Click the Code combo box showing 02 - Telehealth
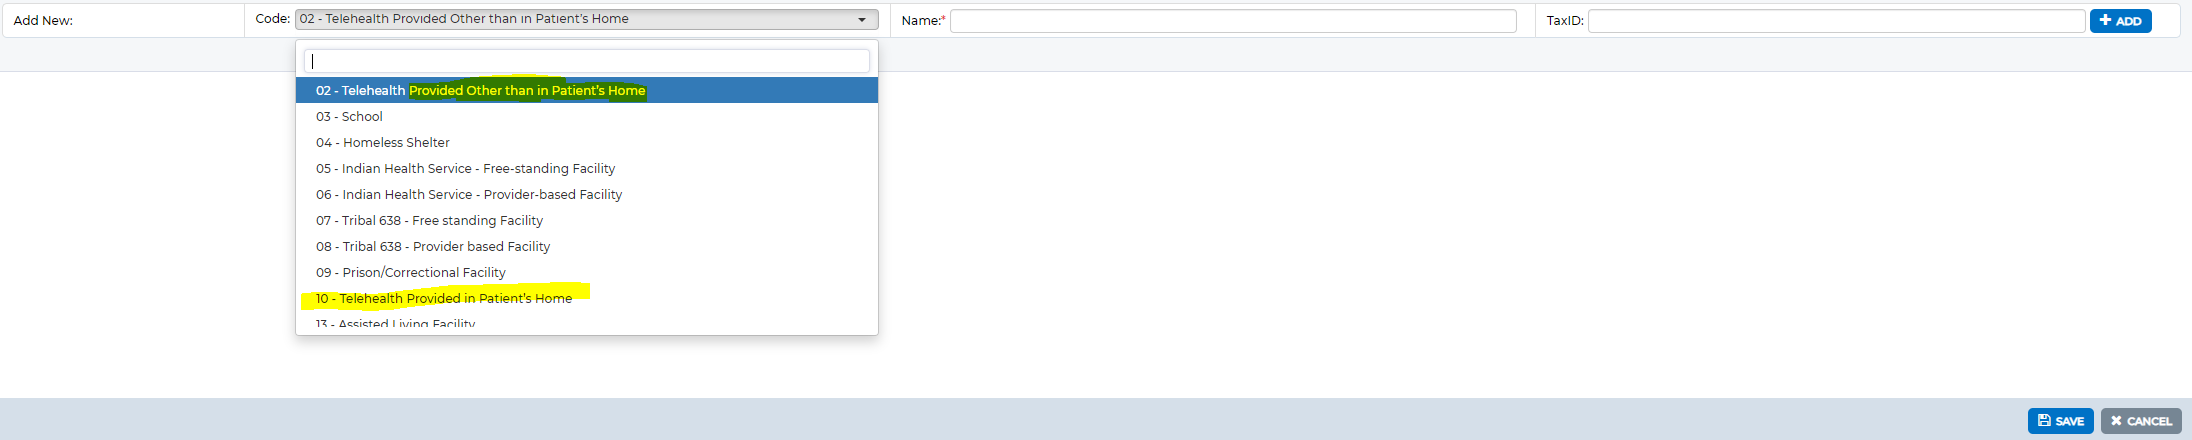 (587, 19)
